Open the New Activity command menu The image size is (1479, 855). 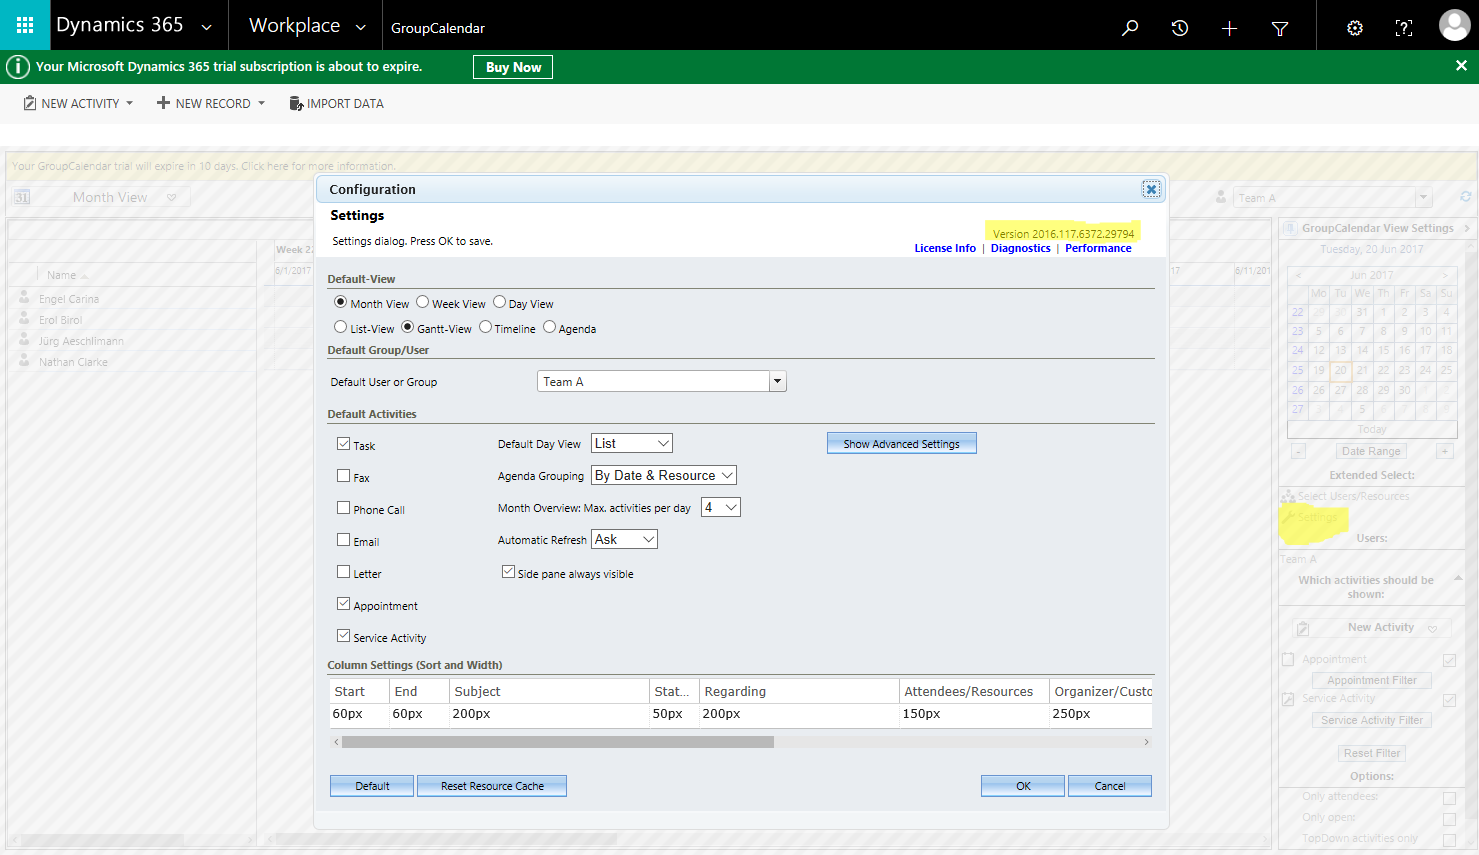coord(78,103)
